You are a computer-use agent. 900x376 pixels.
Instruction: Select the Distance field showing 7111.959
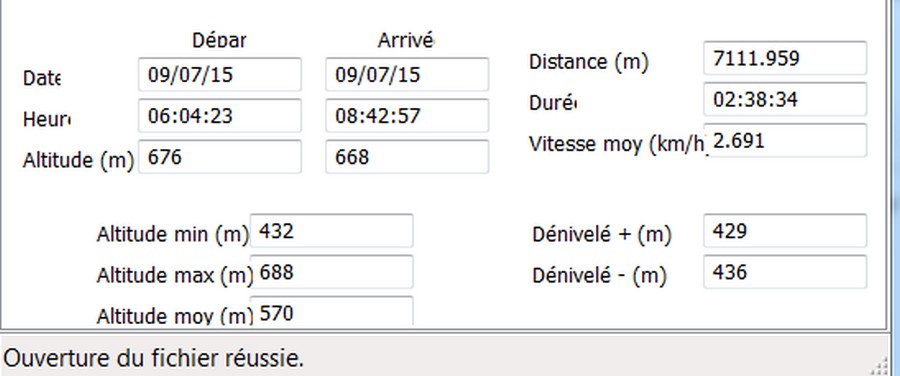pyautogui.click(x=785, y=58)
